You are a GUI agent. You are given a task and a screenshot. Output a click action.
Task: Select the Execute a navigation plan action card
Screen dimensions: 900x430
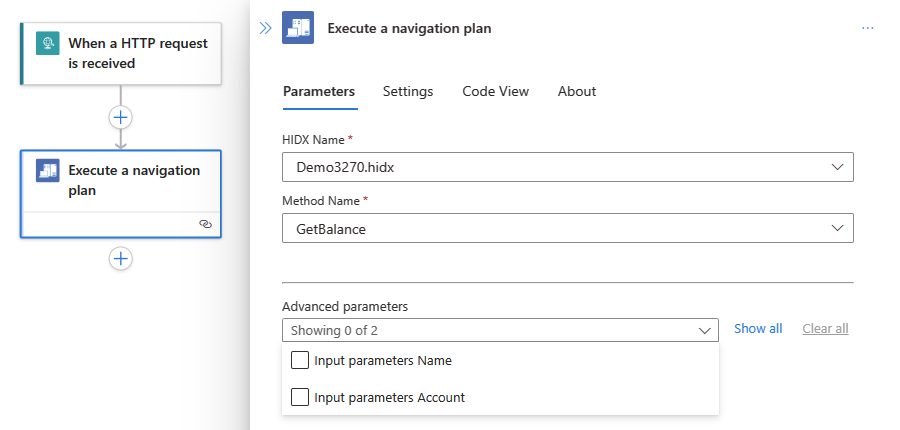point(121,194)
